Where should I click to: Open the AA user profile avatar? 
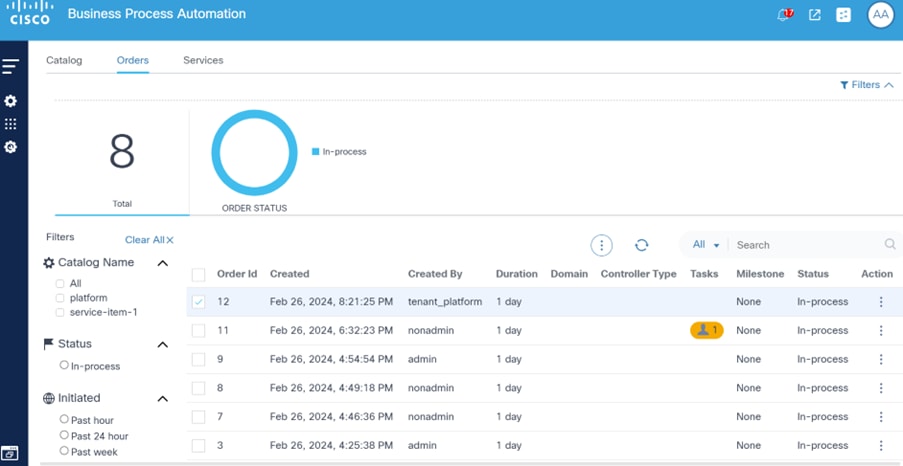click(x=880, y=15)
